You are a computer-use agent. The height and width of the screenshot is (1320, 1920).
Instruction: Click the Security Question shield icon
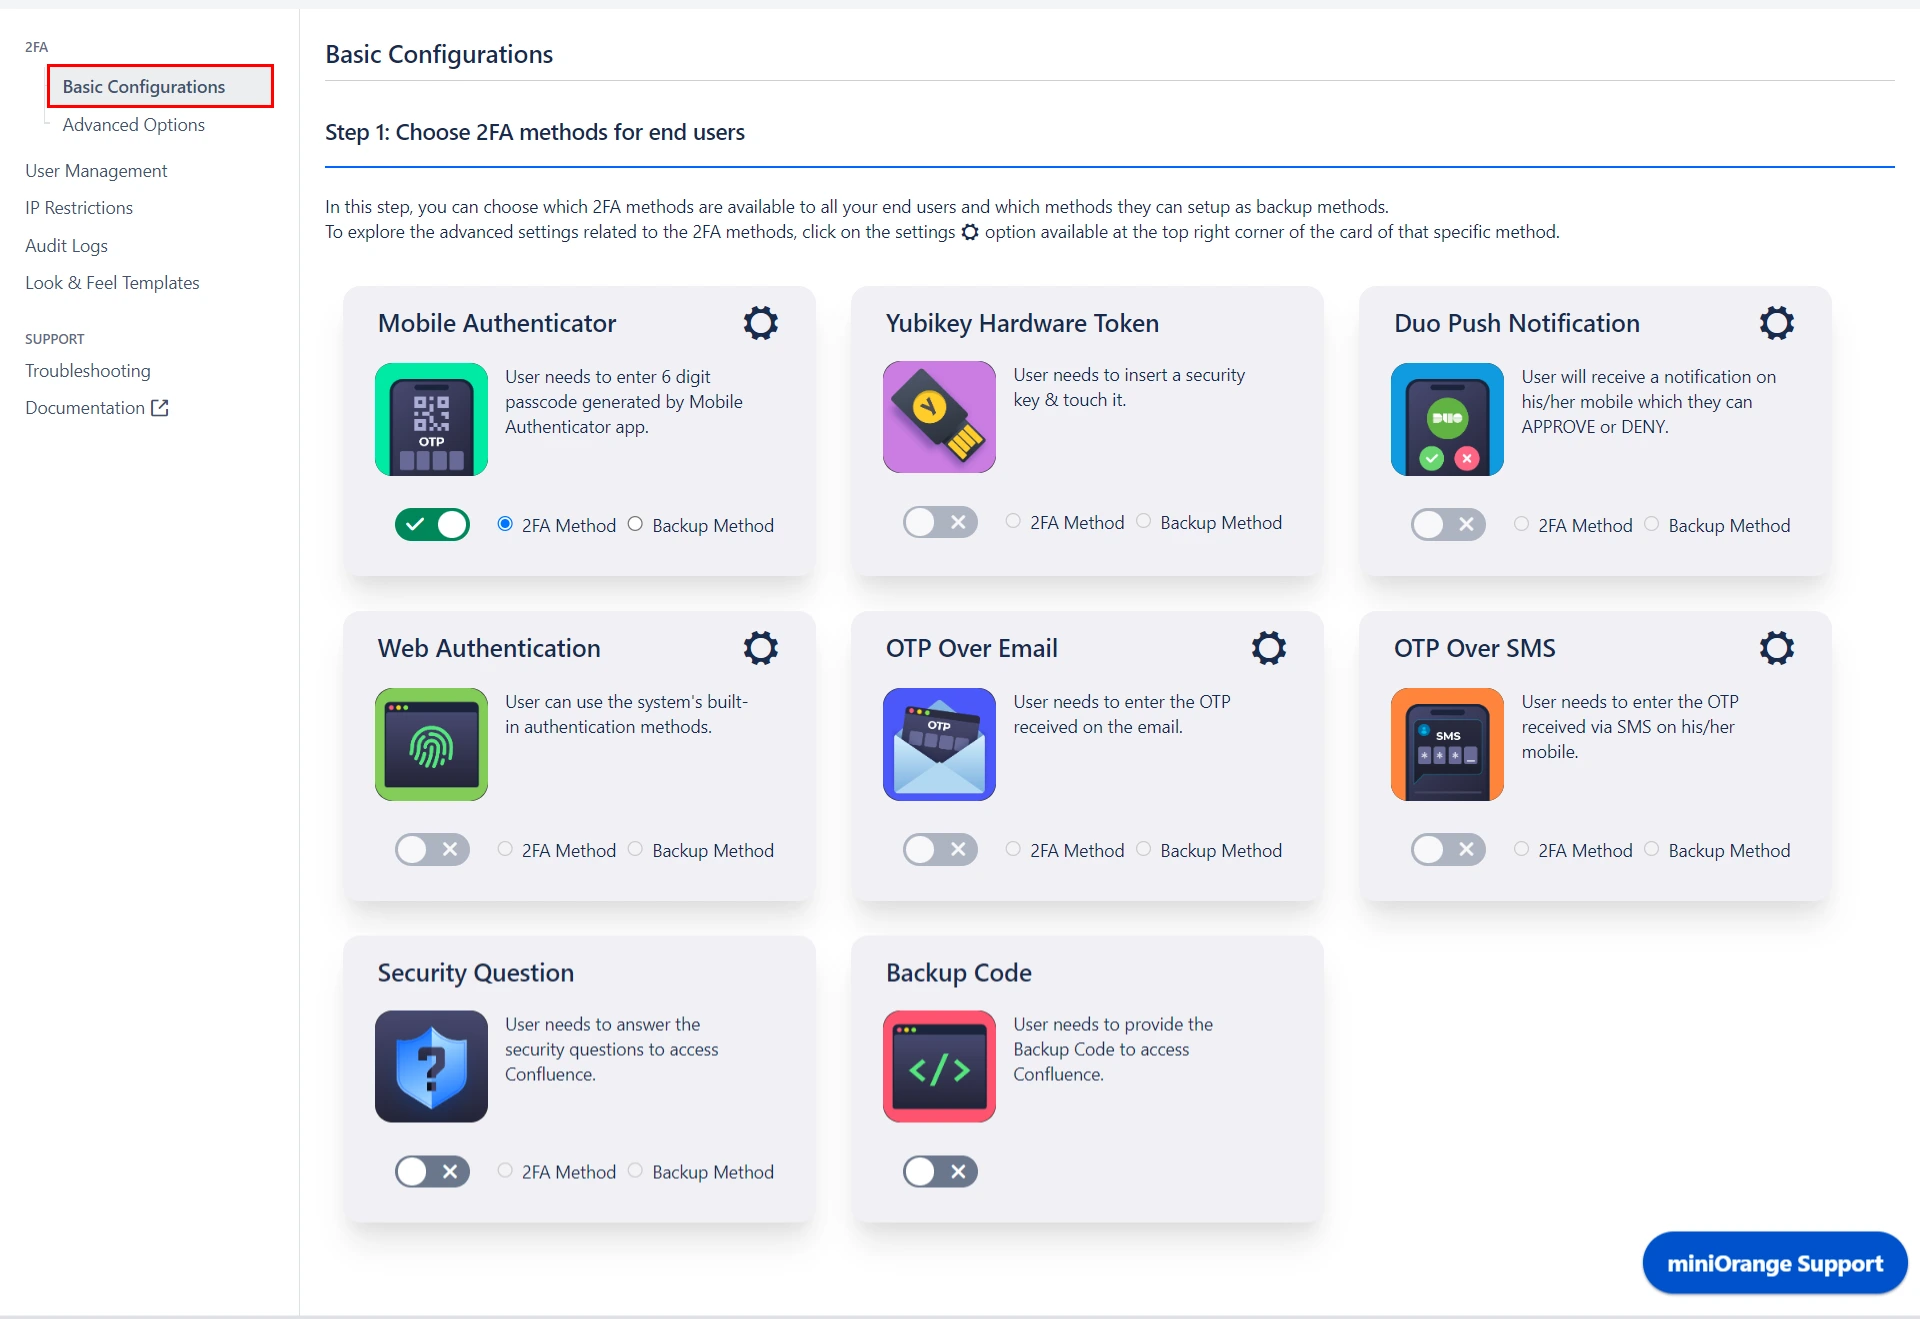click(433, 1066)
